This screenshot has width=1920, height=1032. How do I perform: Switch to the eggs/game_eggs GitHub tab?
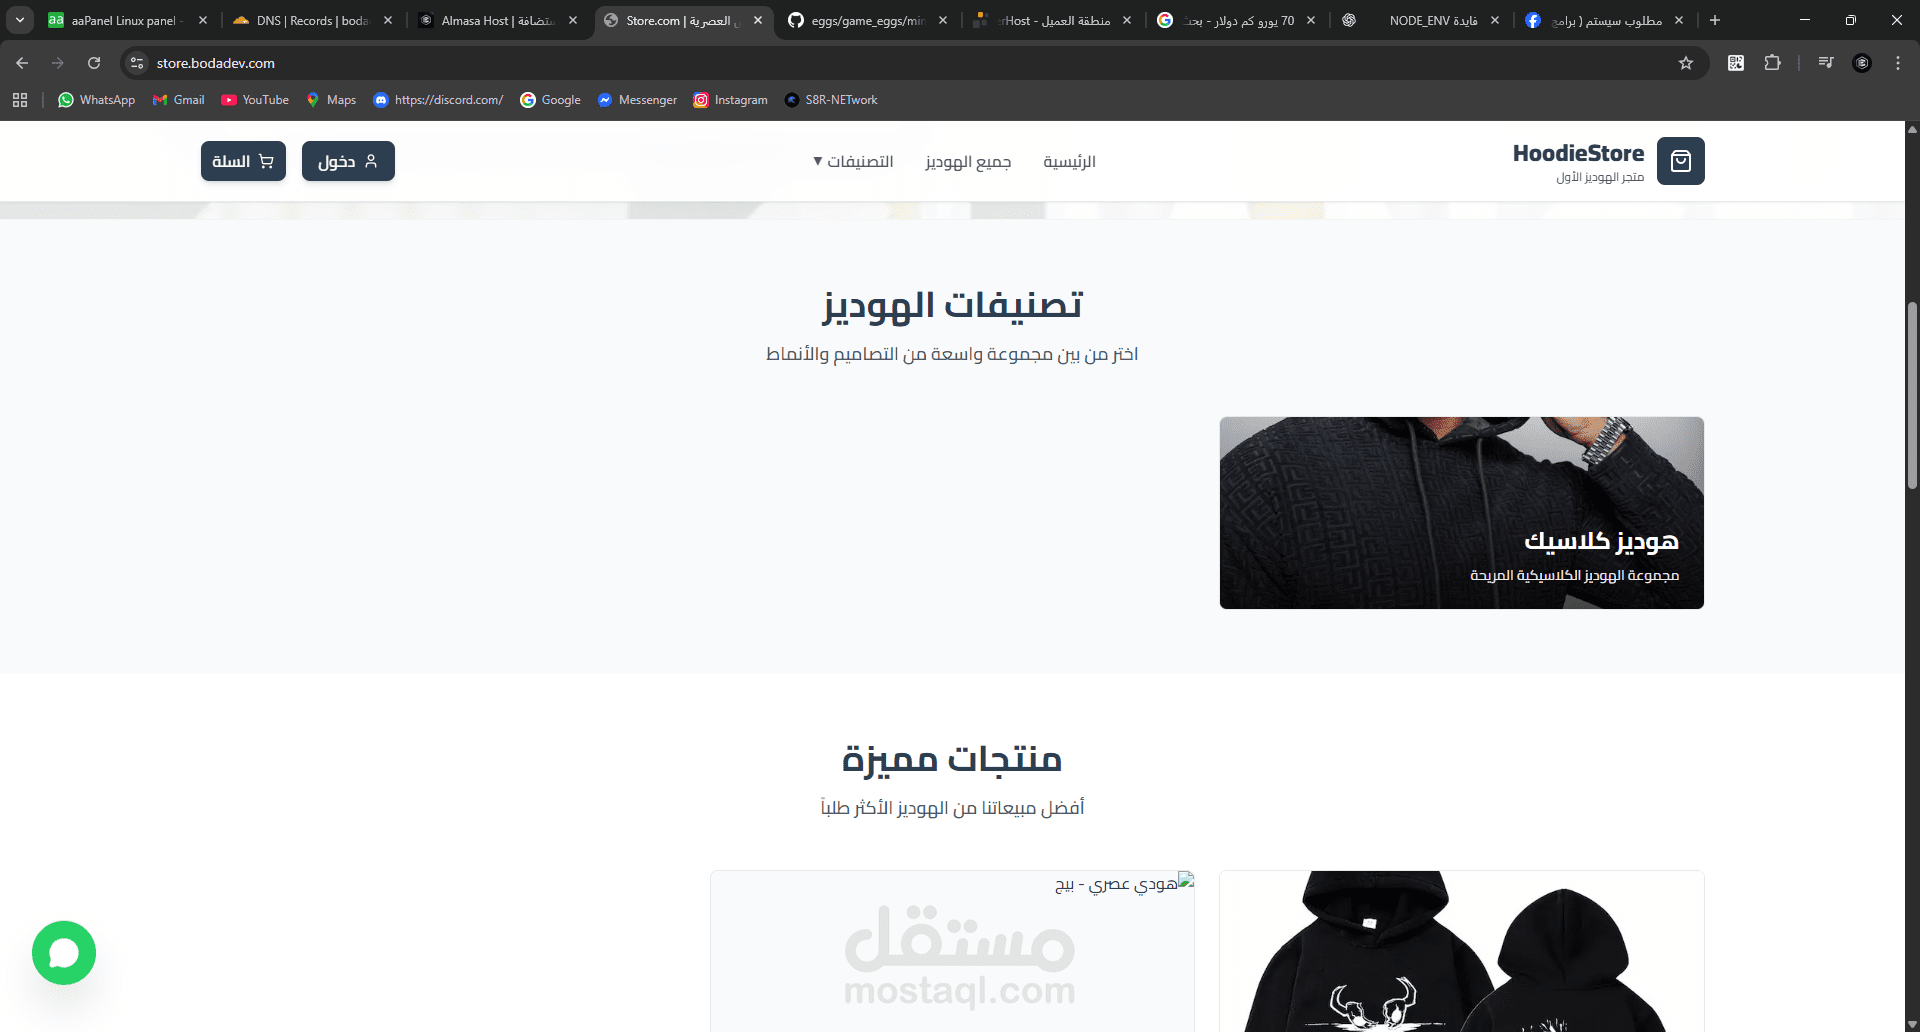click(x=867, y=20)
